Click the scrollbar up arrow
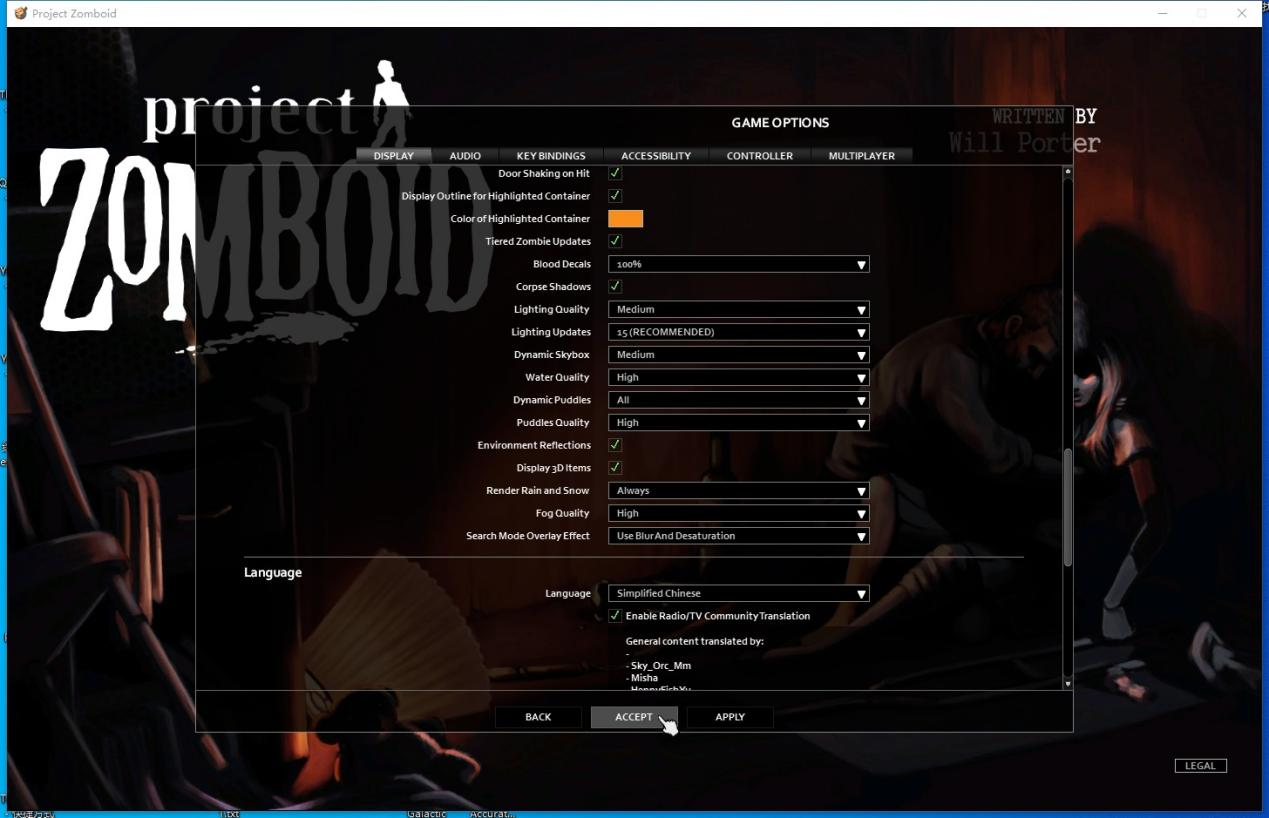This screenshot has height=818, width=1269. tap(1068, 172)
